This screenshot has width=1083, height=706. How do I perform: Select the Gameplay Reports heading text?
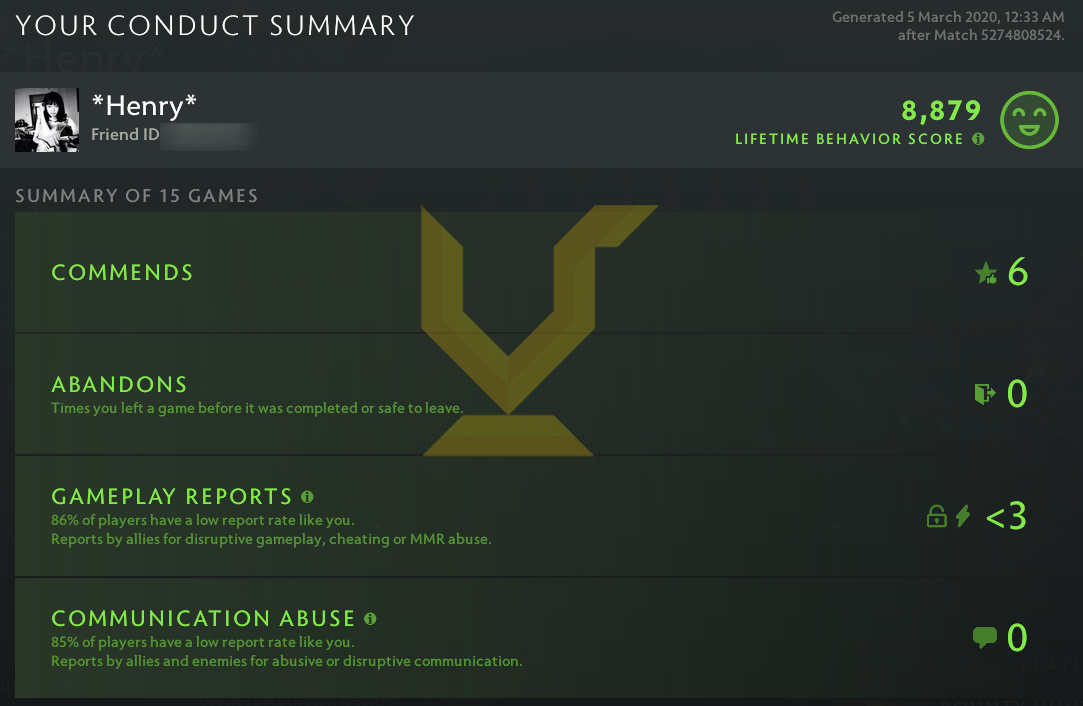171,497
